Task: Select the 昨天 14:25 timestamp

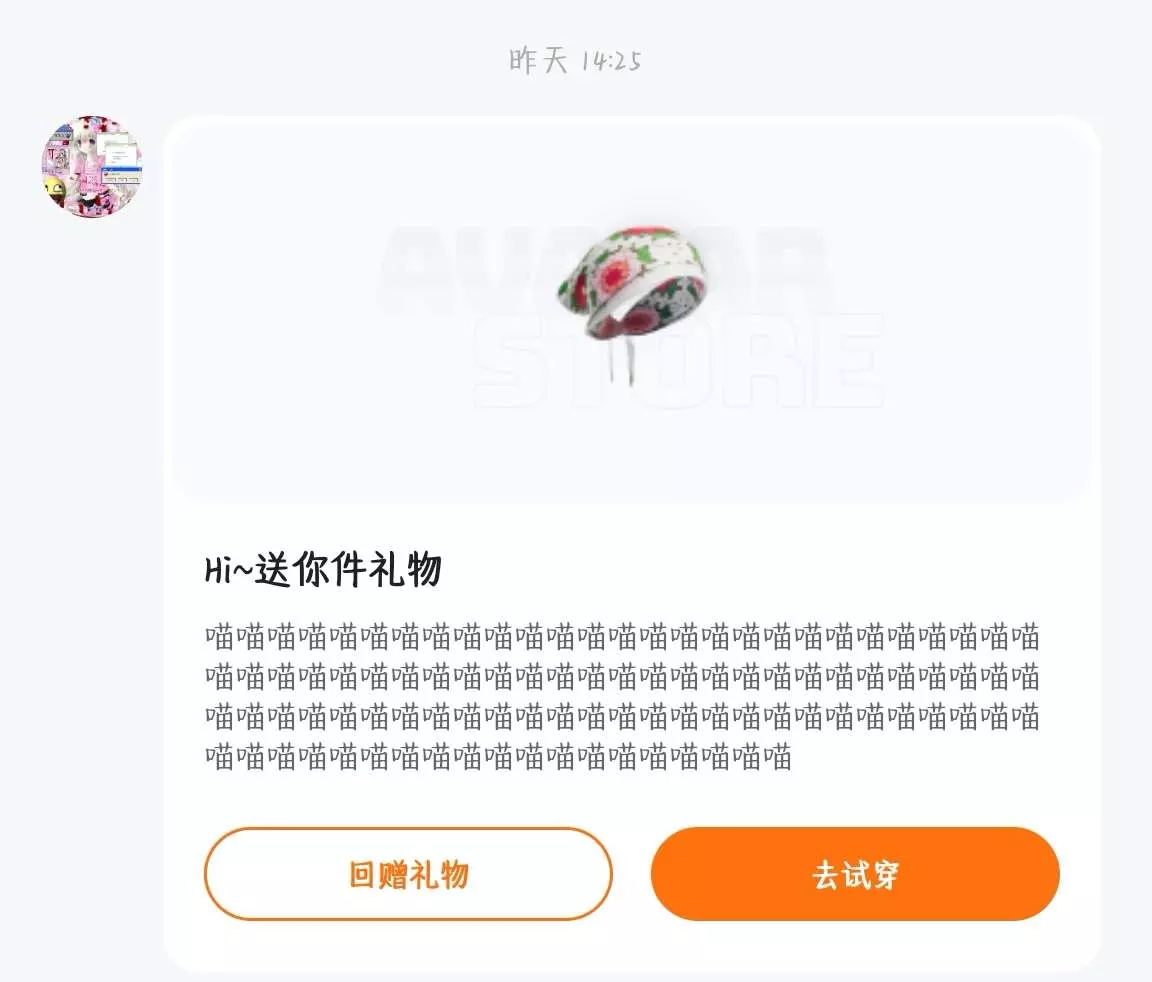Action: [575, 60]
